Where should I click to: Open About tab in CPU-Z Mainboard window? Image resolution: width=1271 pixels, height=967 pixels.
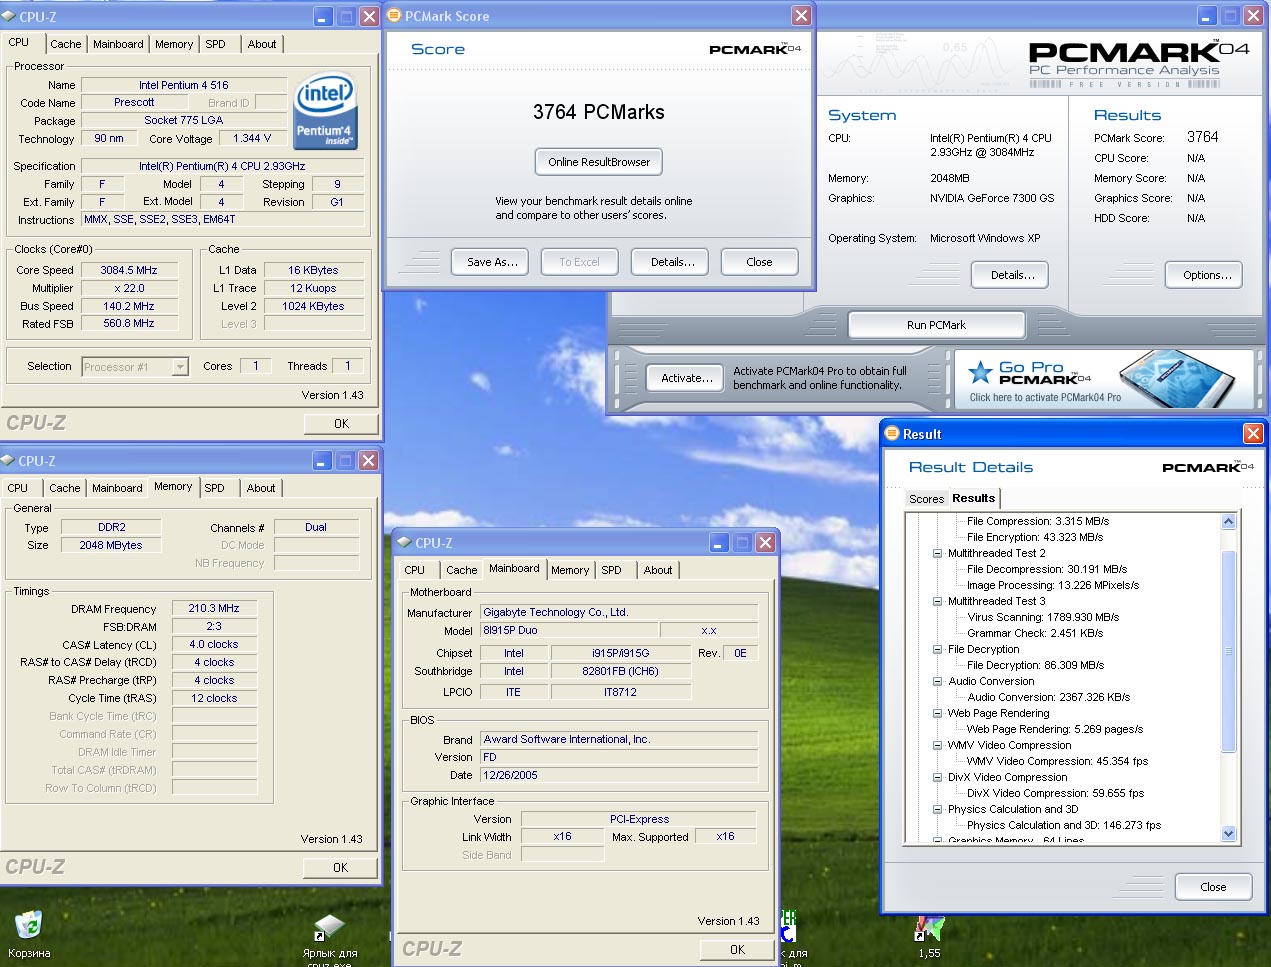[x=658, y=570]
